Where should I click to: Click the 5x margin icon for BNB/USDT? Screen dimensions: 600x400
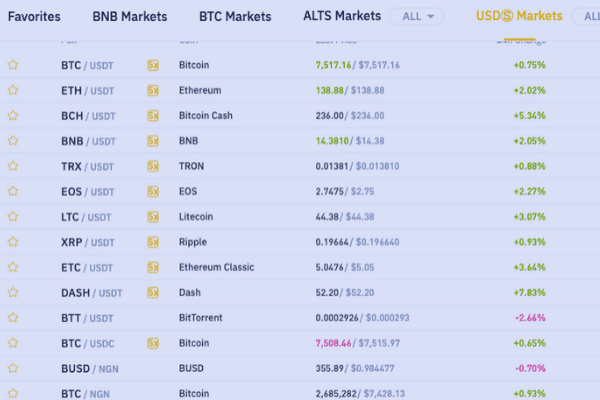point(153,141)
